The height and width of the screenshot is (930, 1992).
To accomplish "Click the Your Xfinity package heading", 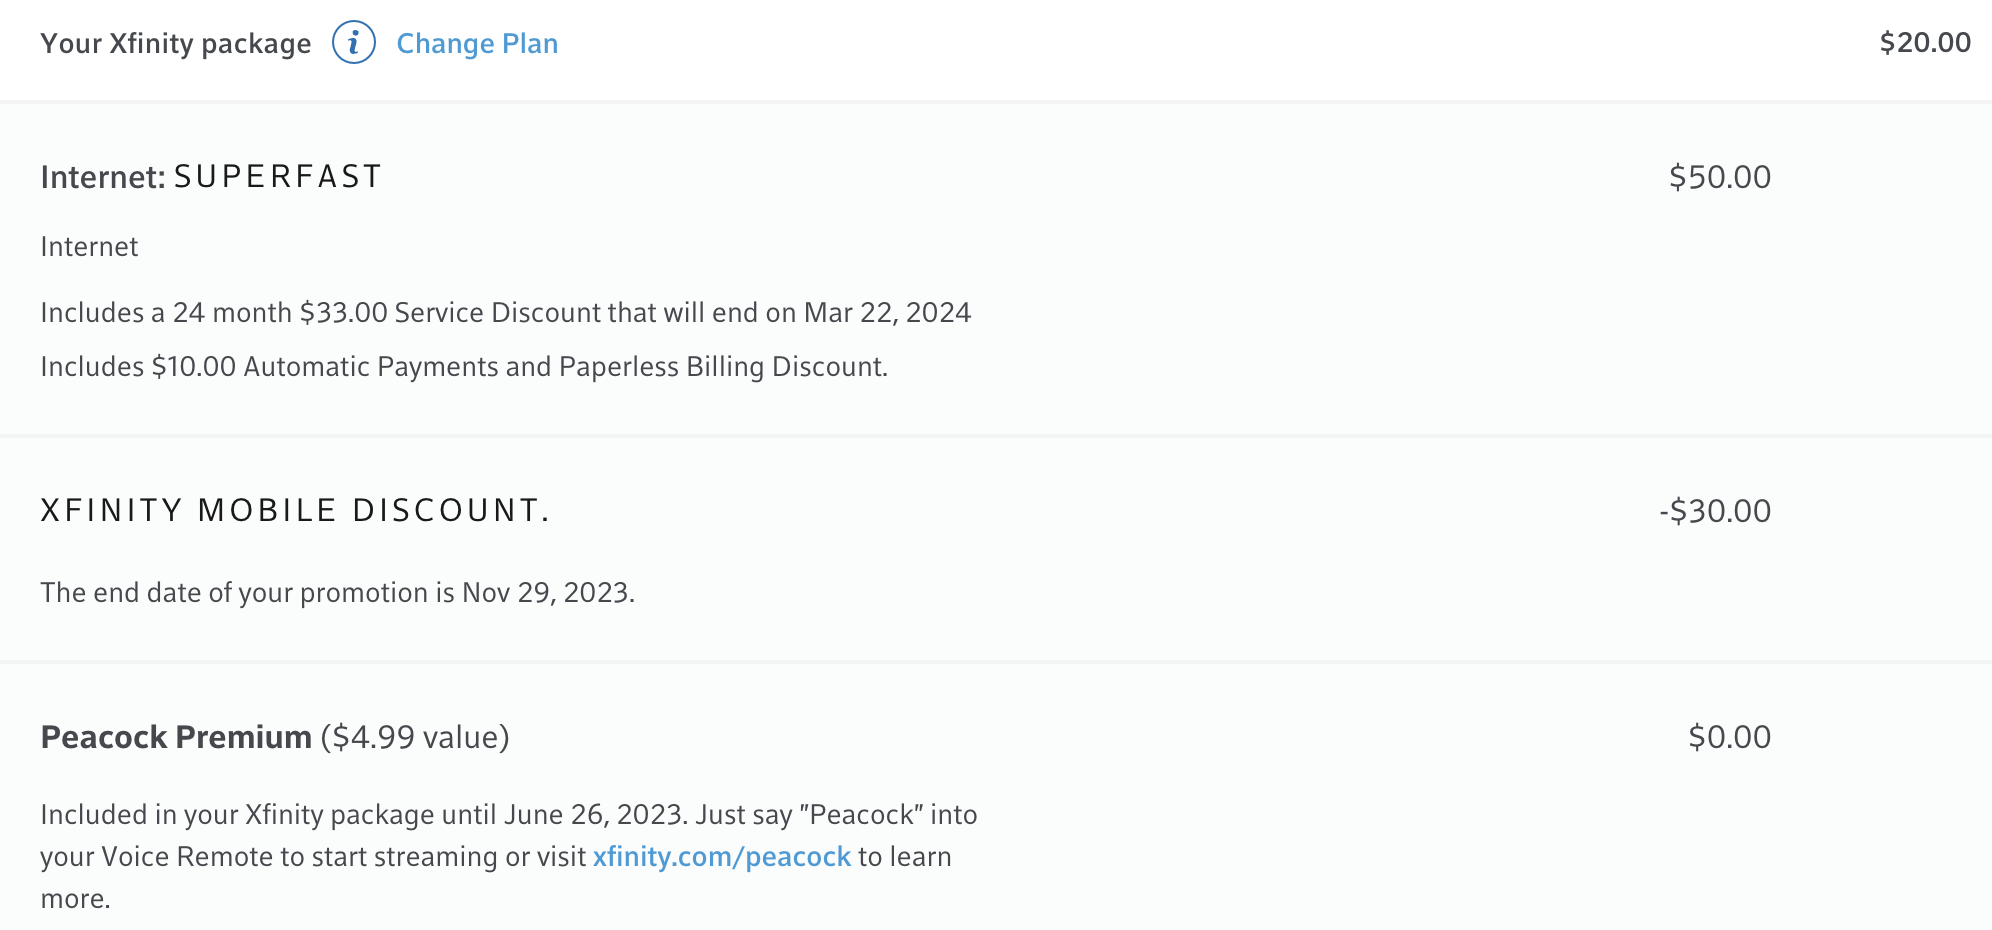I will click(x=176, y=43).
